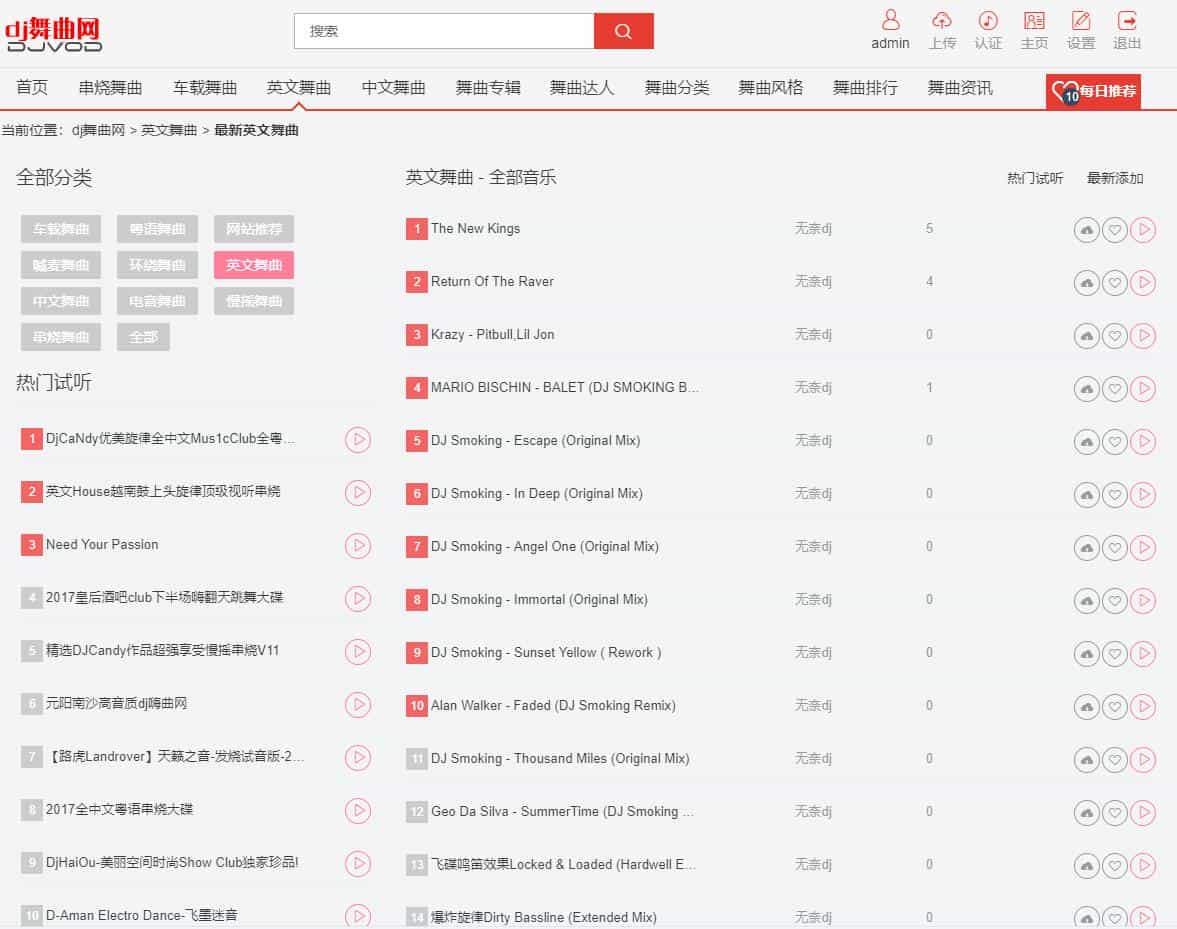Image resolution: width=1177 pixels, height=929 pixels.
Task: Click the red search magnifier button
Action: coord(623,31)
